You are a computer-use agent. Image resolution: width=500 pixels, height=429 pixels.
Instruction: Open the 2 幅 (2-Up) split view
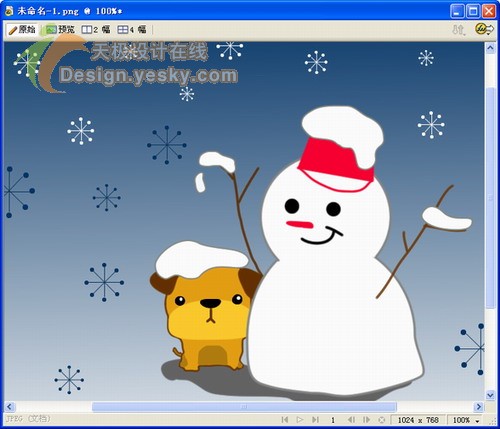(x=96, y=30)
